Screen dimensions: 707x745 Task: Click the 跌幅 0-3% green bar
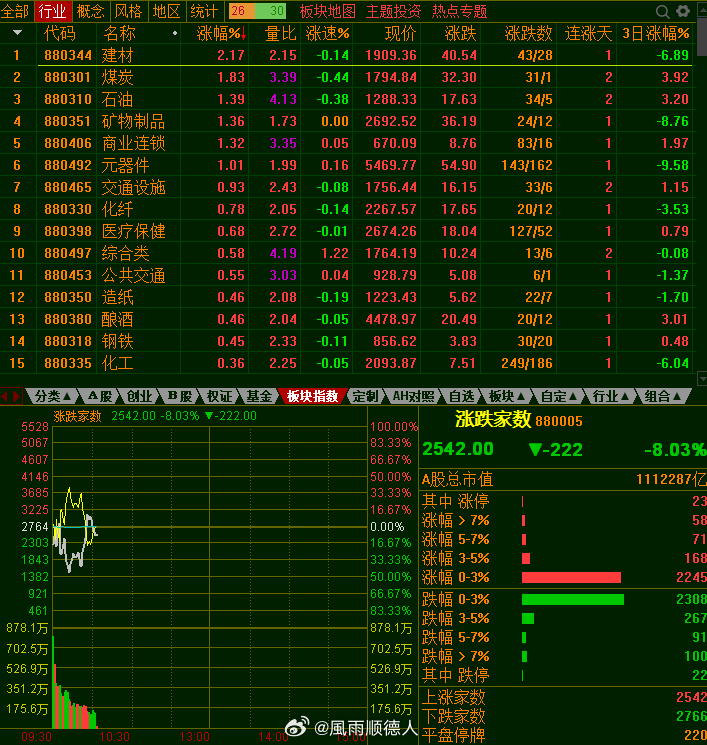click(573, 600)
